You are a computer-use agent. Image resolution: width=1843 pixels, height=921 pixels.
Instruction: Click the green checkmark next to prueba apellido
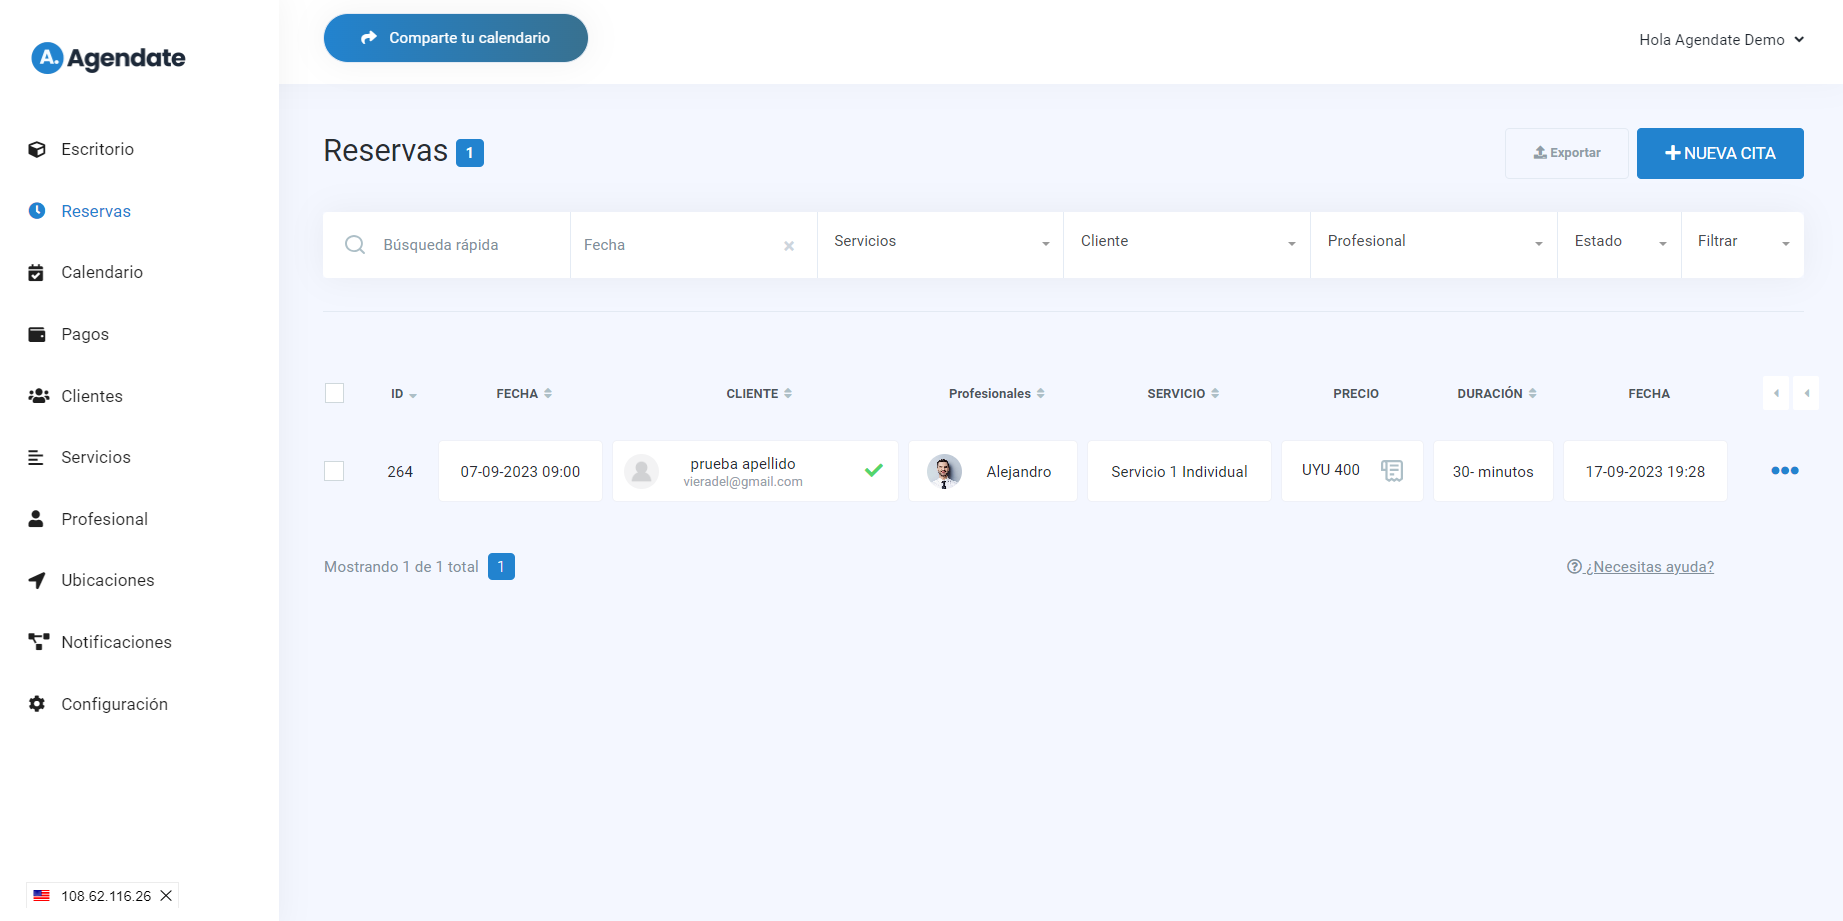point(873,470)
